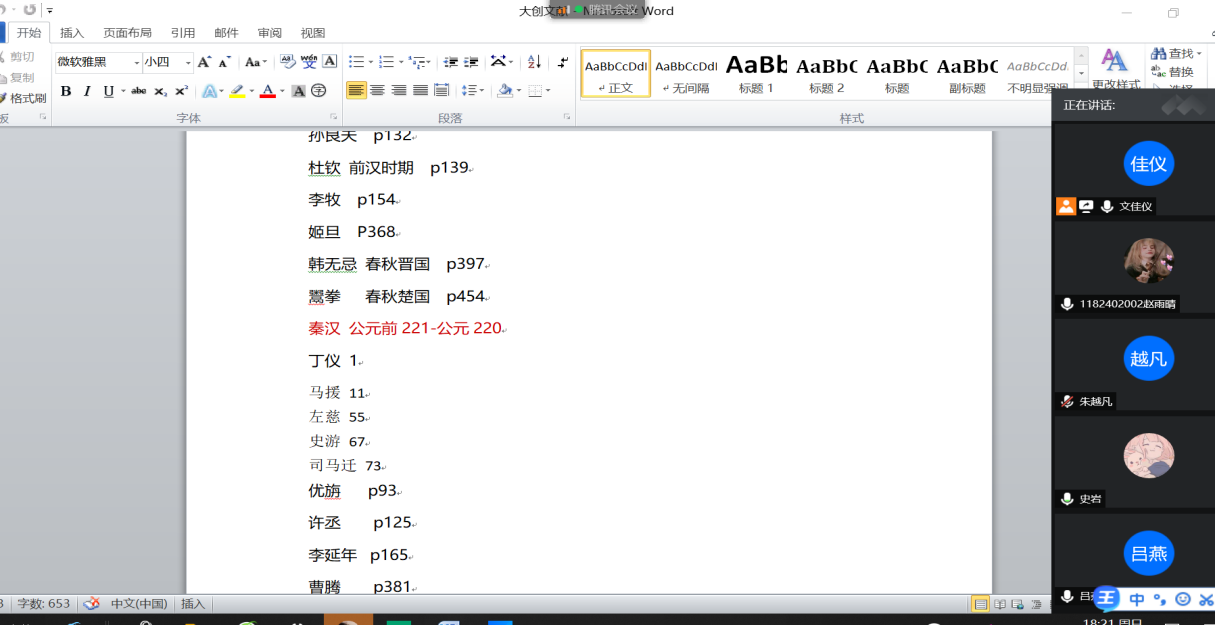
Task: Expand the line spacing dropdown
Action: [474, 91]
